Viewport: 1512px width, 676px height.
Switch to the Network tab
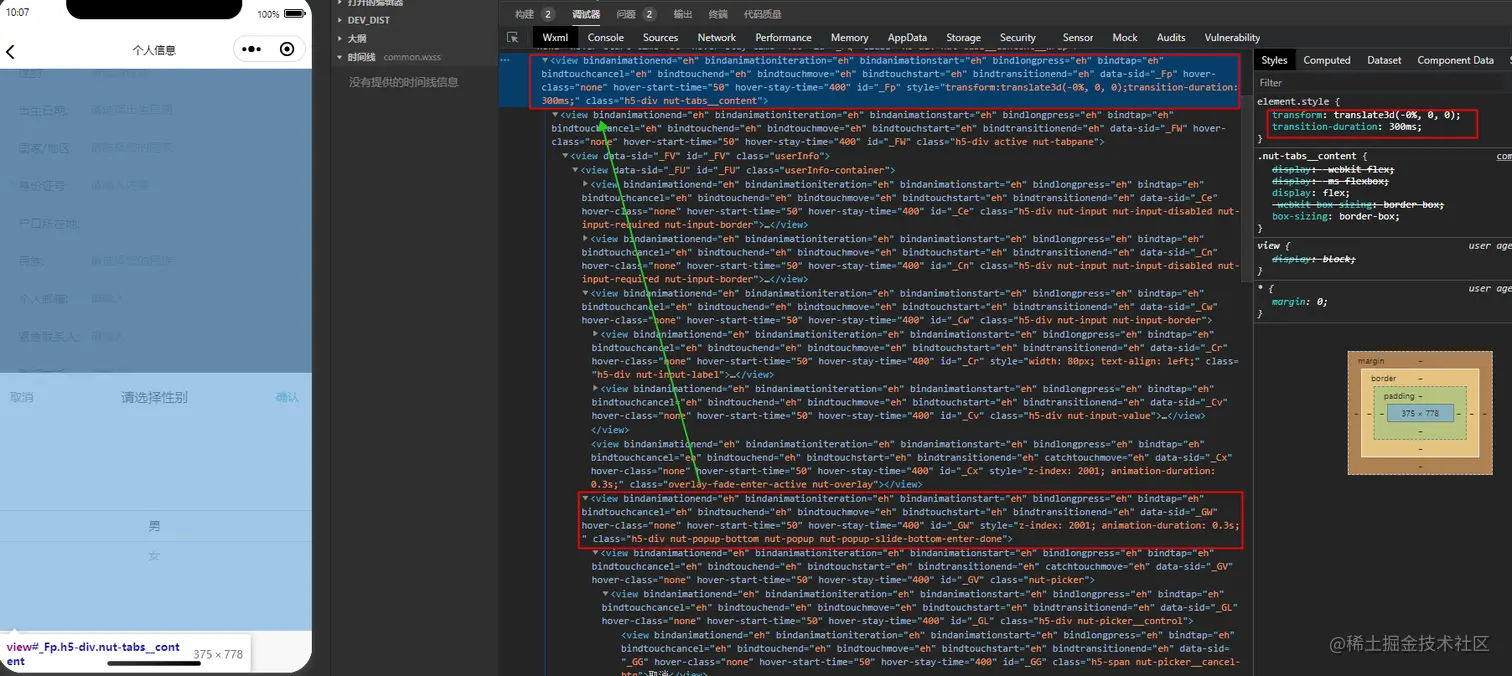pyautogui.click(x=717, y=37)
